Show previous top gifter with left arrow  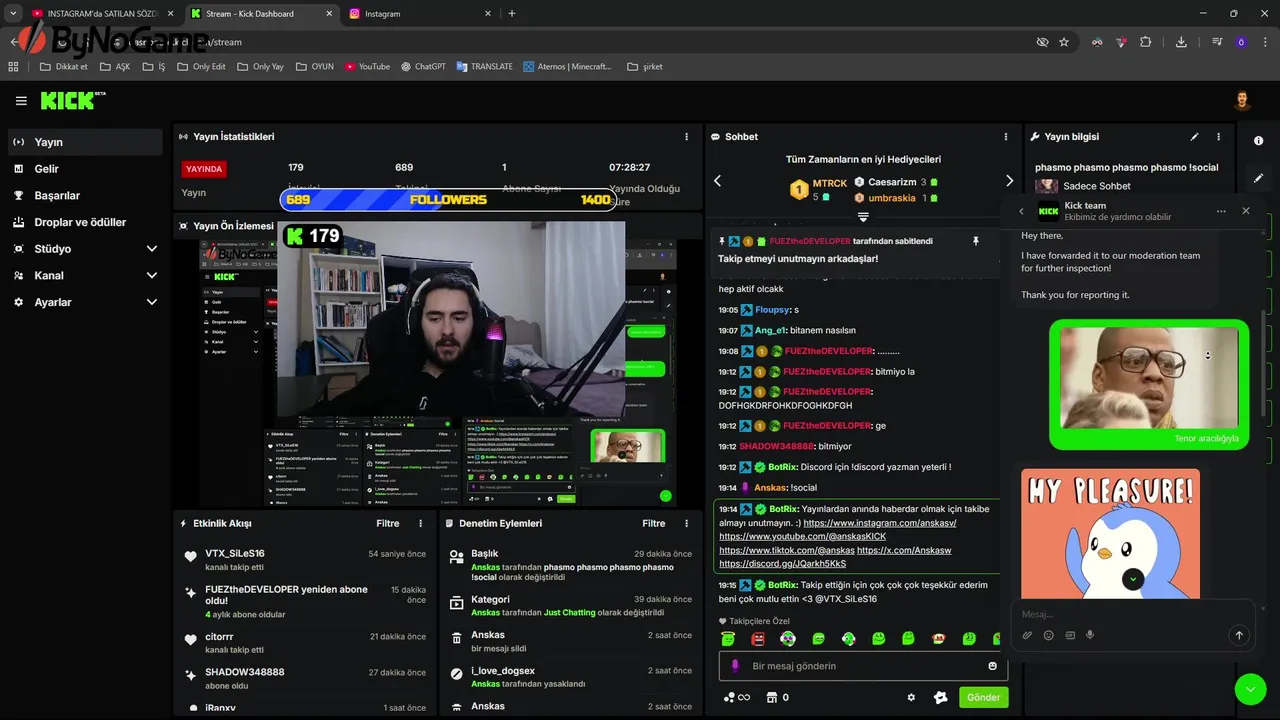coord(717,181)
